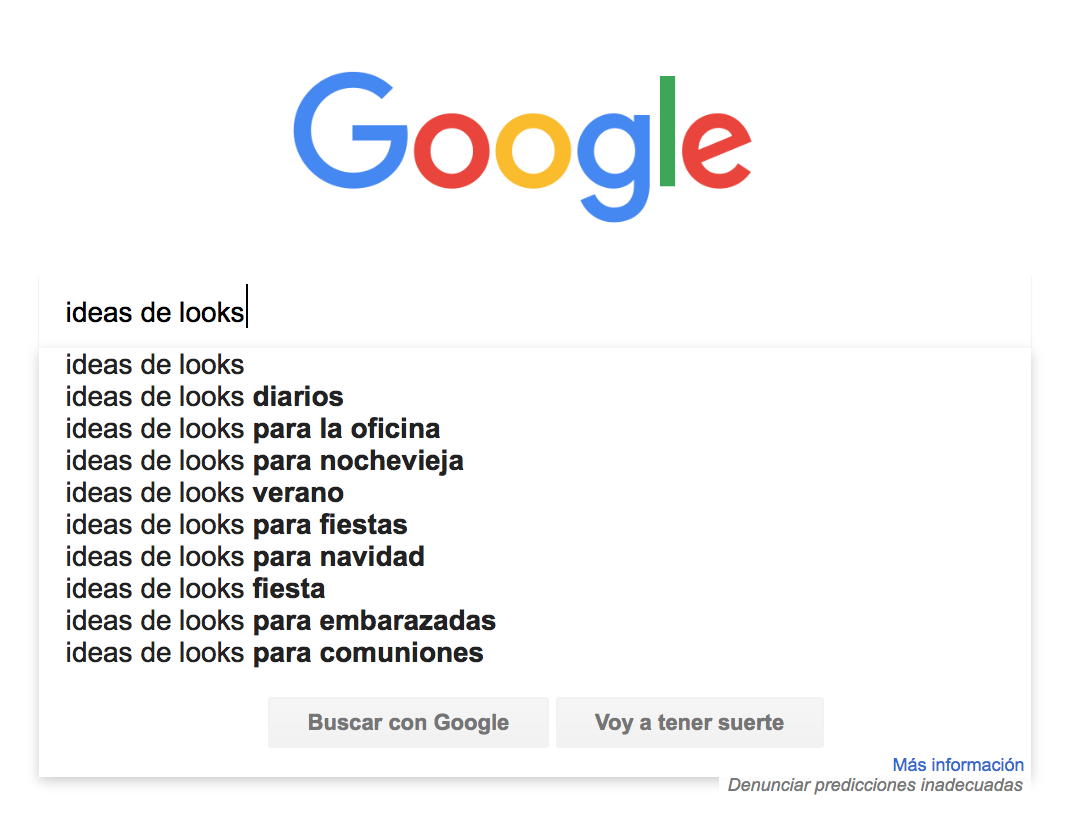The image size is (1068, 826).
Task: Pick 'ideas de looks para nochevieja' suggestion
Action: pyautogui.click(x=535, y=461)
